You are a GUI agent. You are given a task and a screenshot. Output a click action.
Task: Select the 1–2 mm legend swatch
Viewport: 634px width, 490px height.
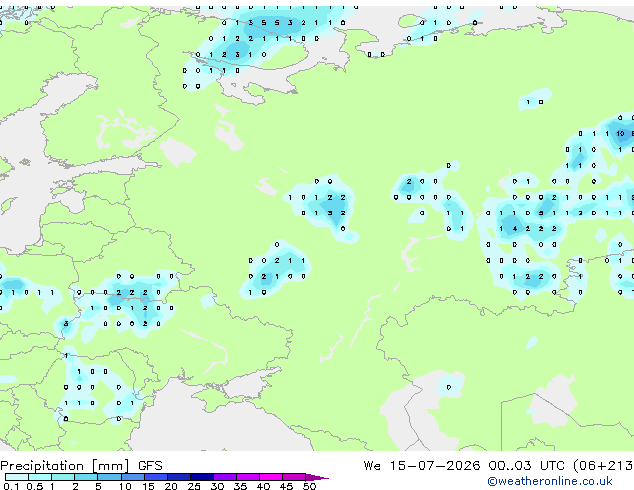coord(63,477)
